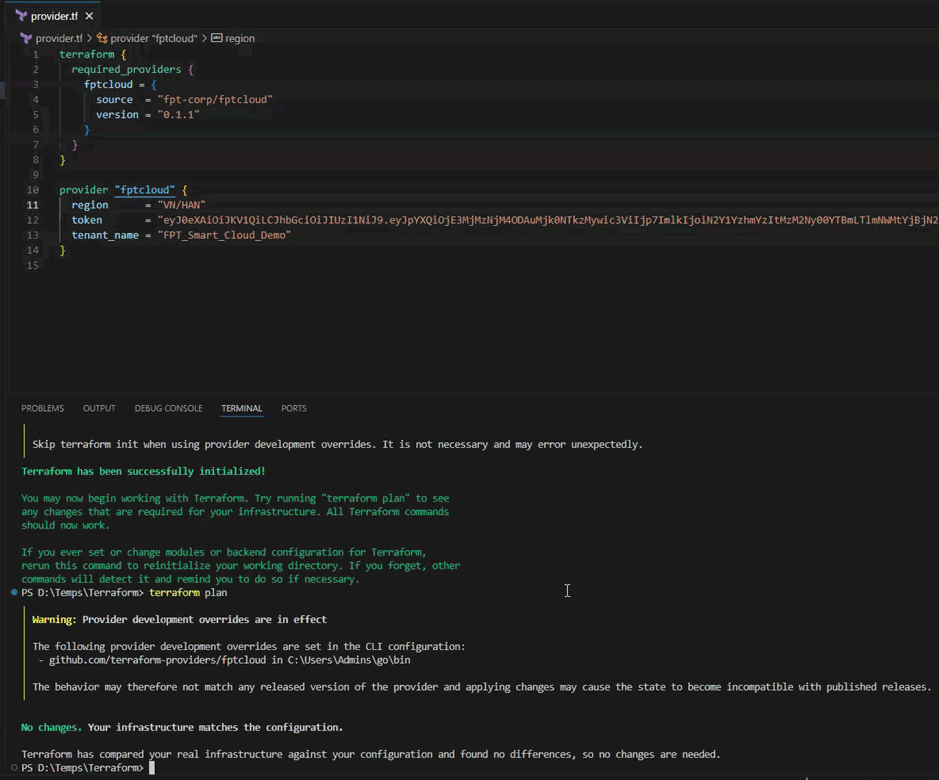Click the "FPT_Smart_Cloud_Demo" tenant name value
This screenshot has height=780, width=939.
[x=224, y=235]
